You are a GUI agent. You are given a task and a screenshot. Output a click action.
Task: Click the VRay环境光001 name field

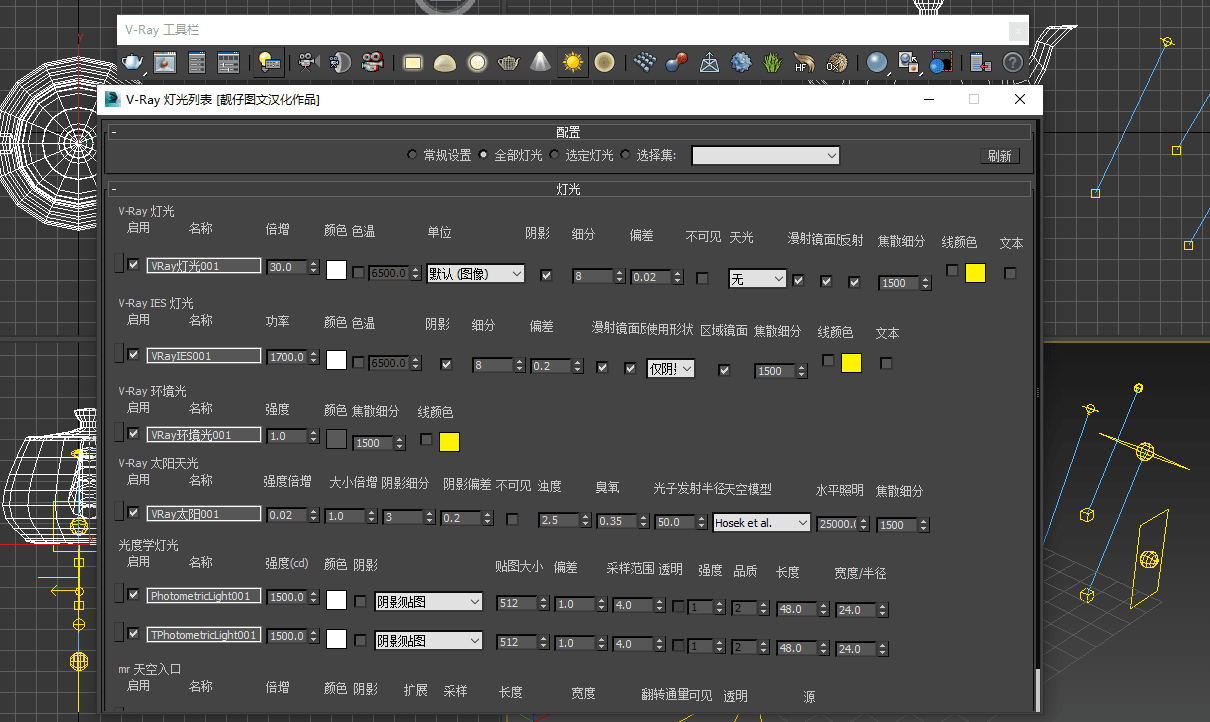tap(204, 435)
